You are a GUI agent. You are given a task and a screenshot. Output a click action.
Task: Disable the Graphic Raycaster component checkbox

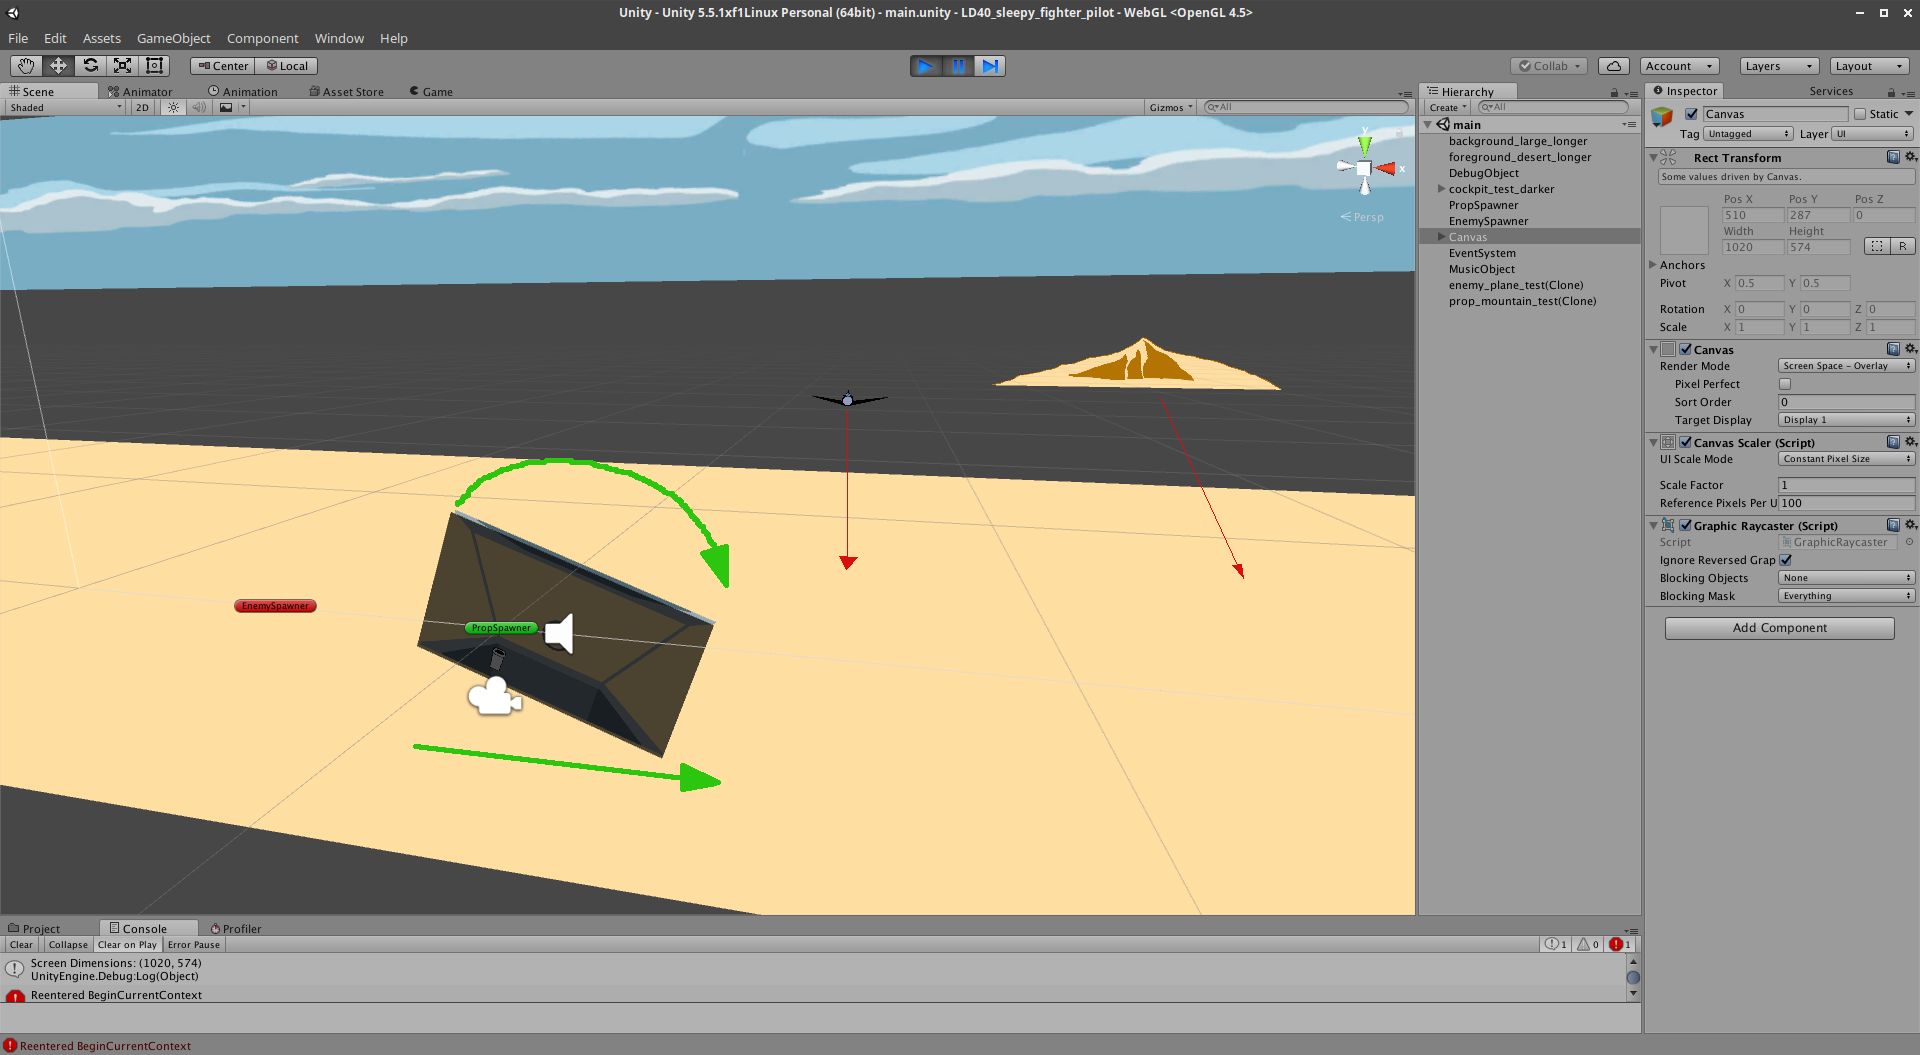tap(1686, 525)
